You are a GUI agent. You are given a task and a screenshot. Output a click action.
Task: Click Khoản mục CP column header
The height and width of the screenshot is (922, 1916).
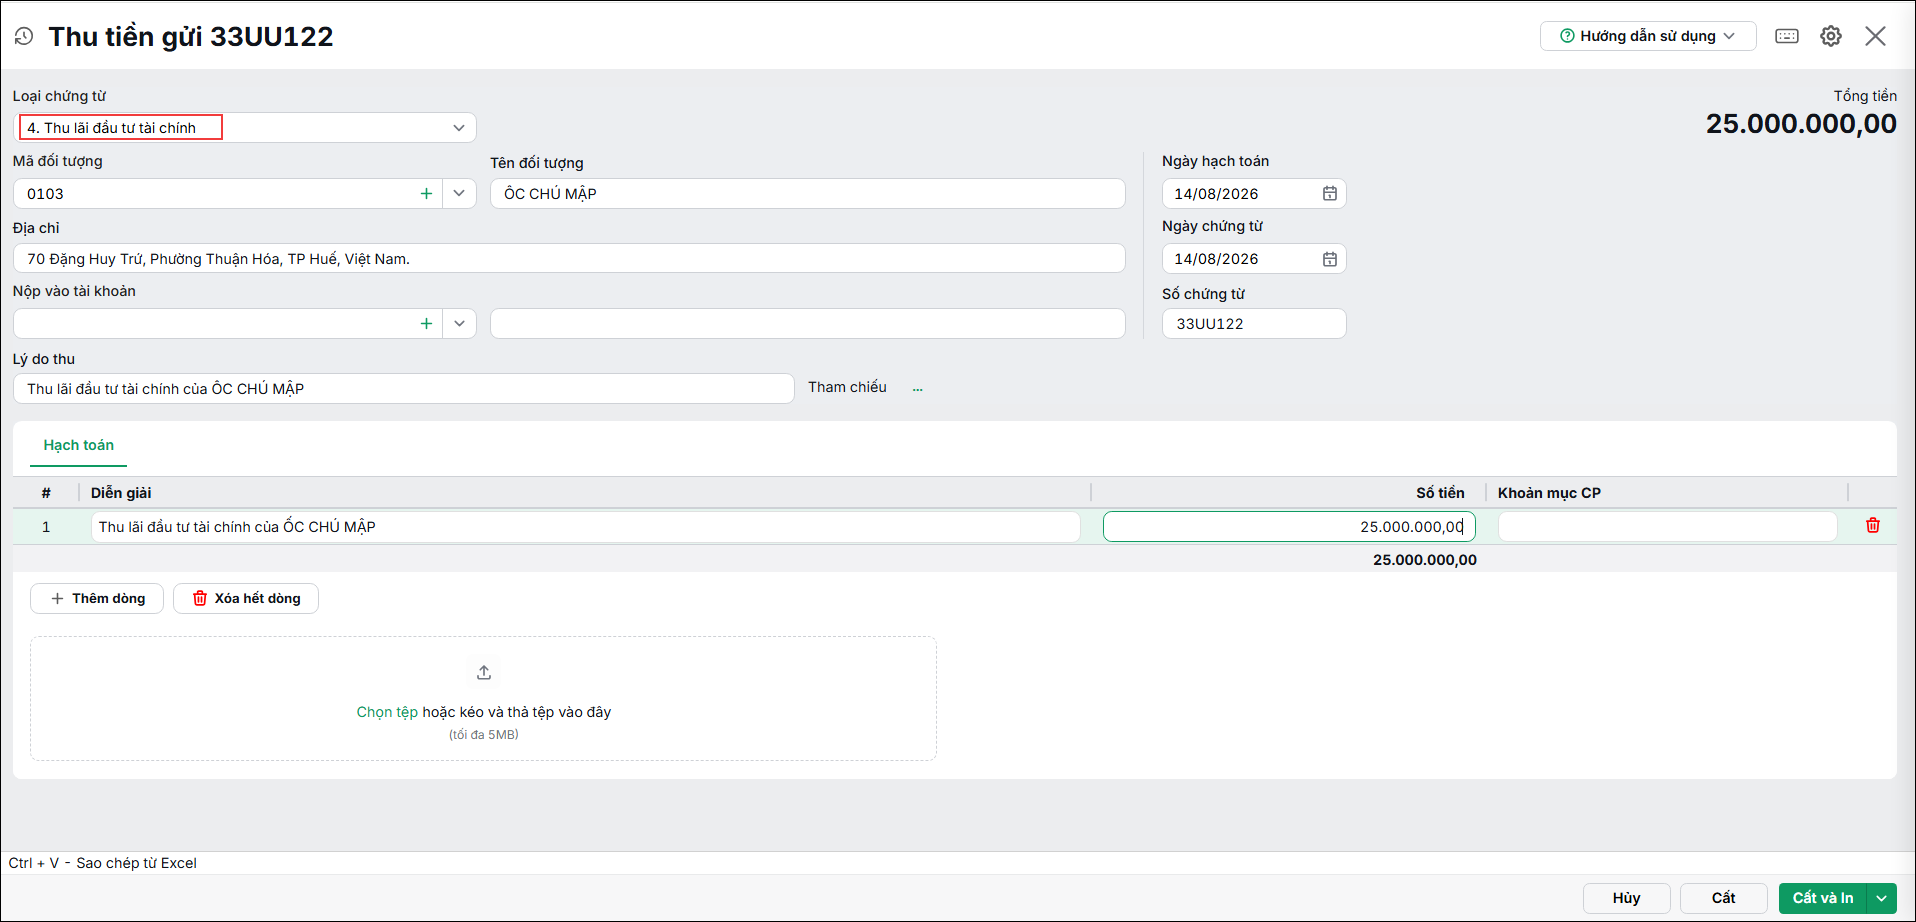tap(1549, 493)
